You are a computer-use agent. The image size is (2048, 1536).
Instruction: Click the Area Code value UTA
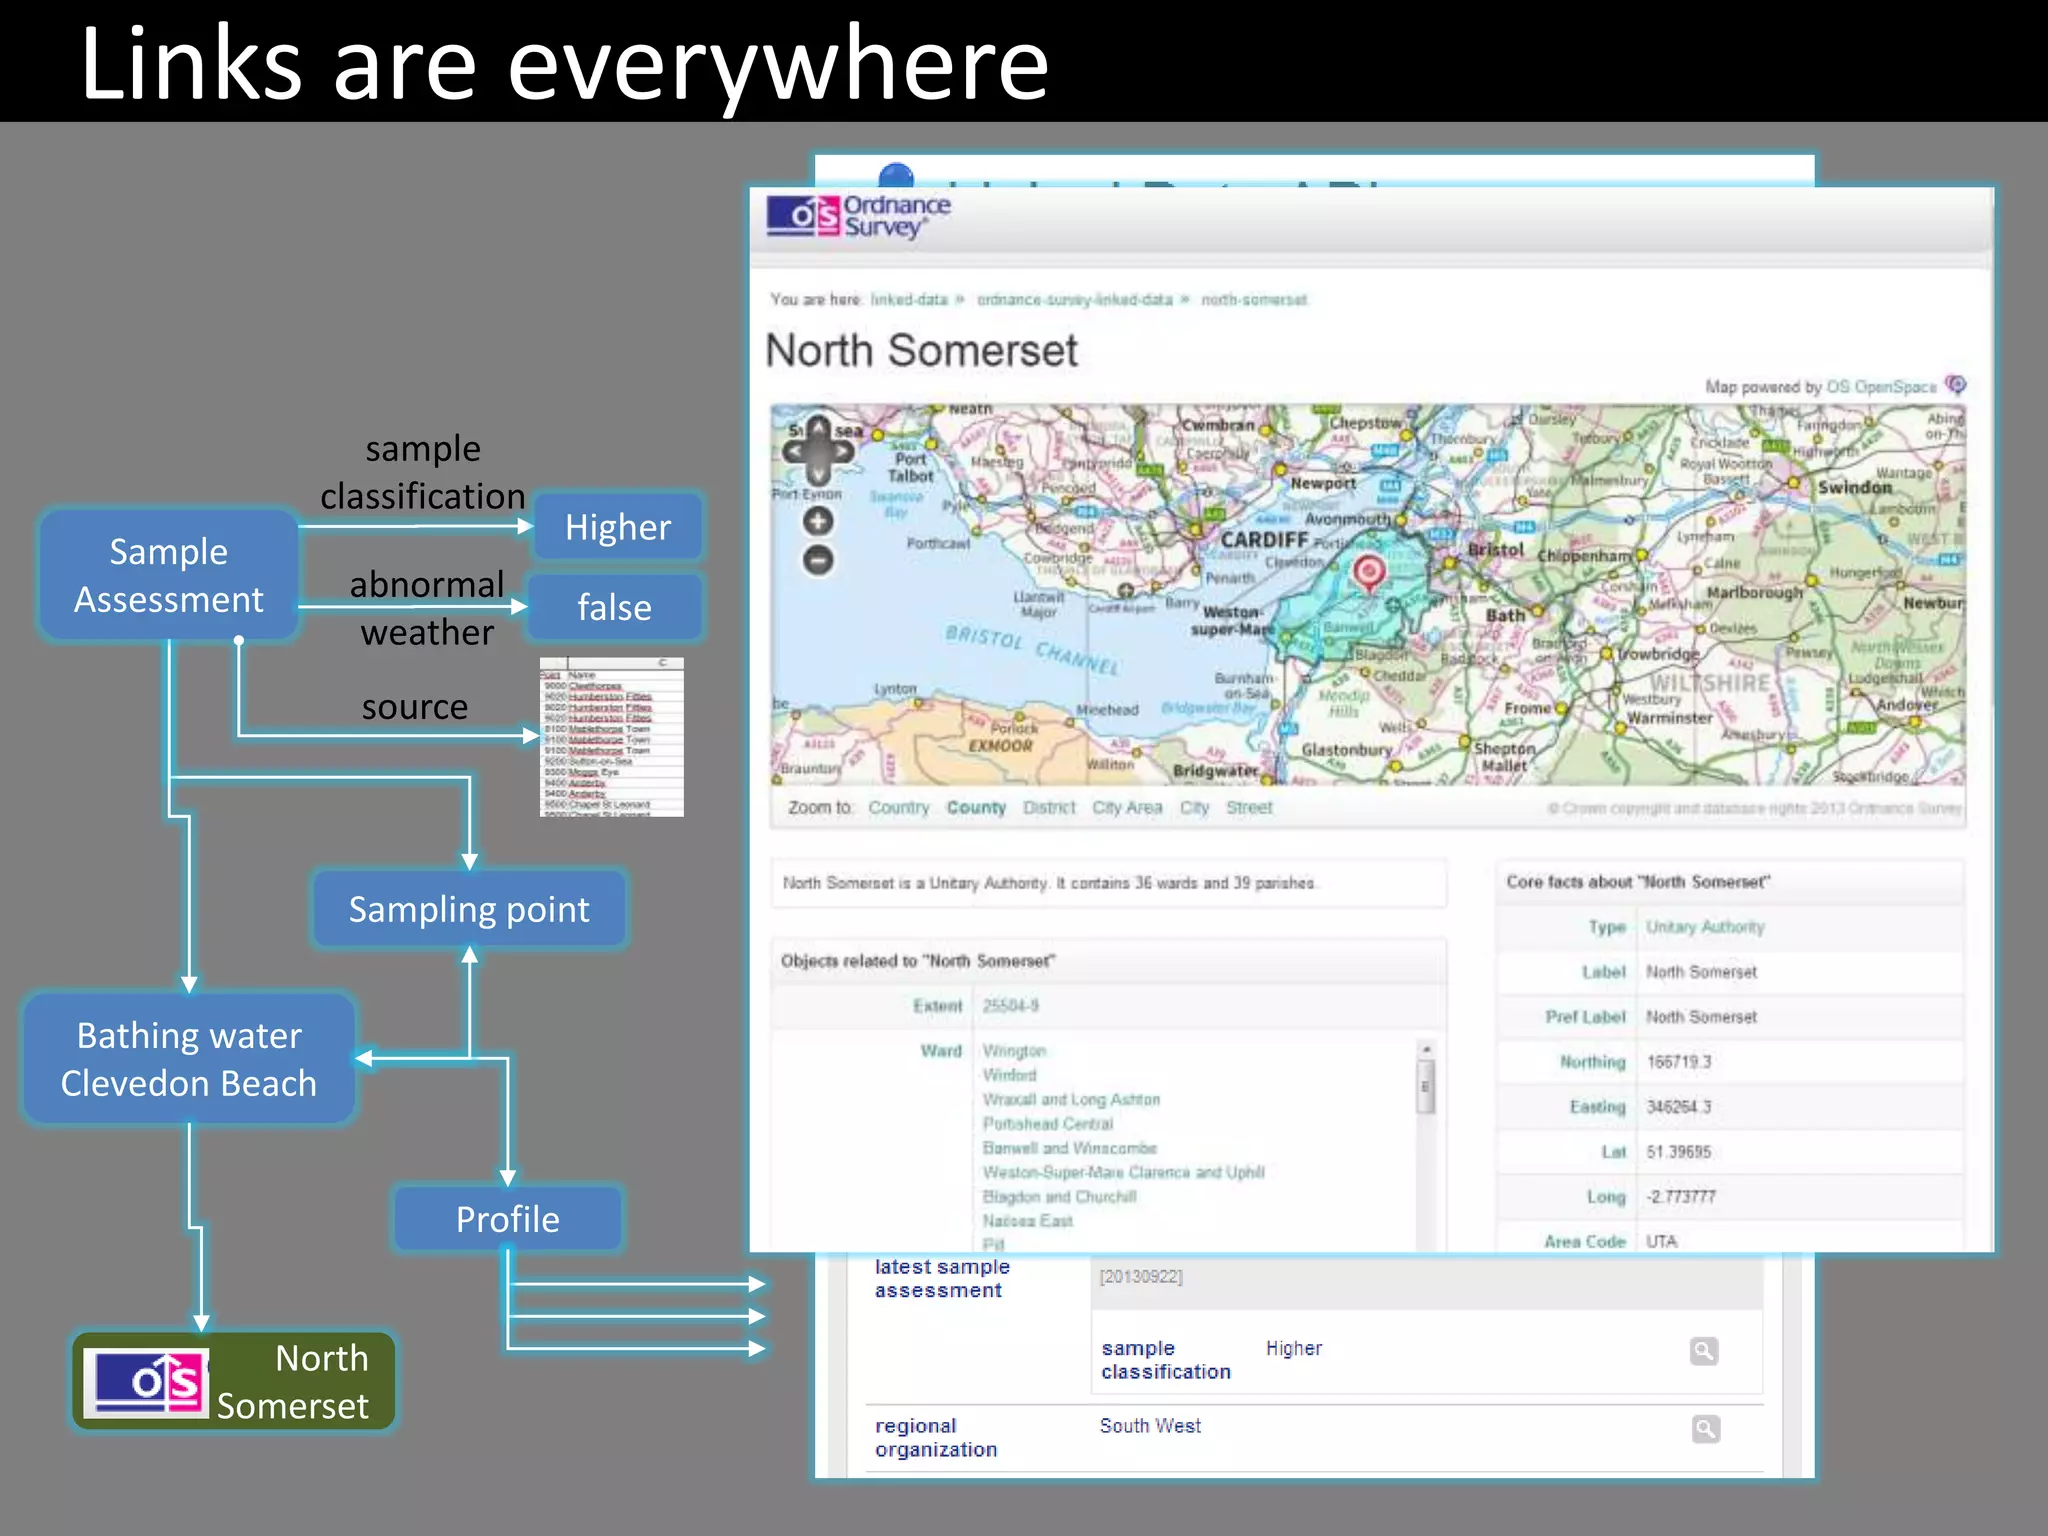click(1662, 1241)
